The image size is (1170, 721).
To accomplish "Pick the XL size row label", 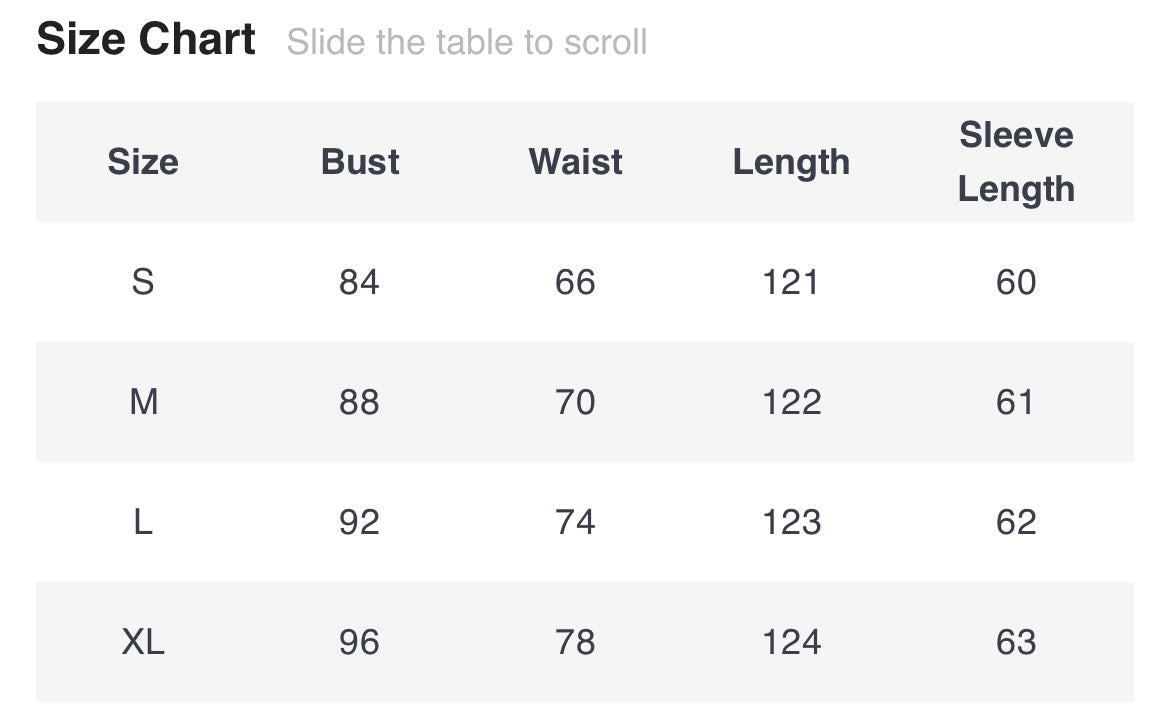I will pyautogui.click(x=143, y=642).
